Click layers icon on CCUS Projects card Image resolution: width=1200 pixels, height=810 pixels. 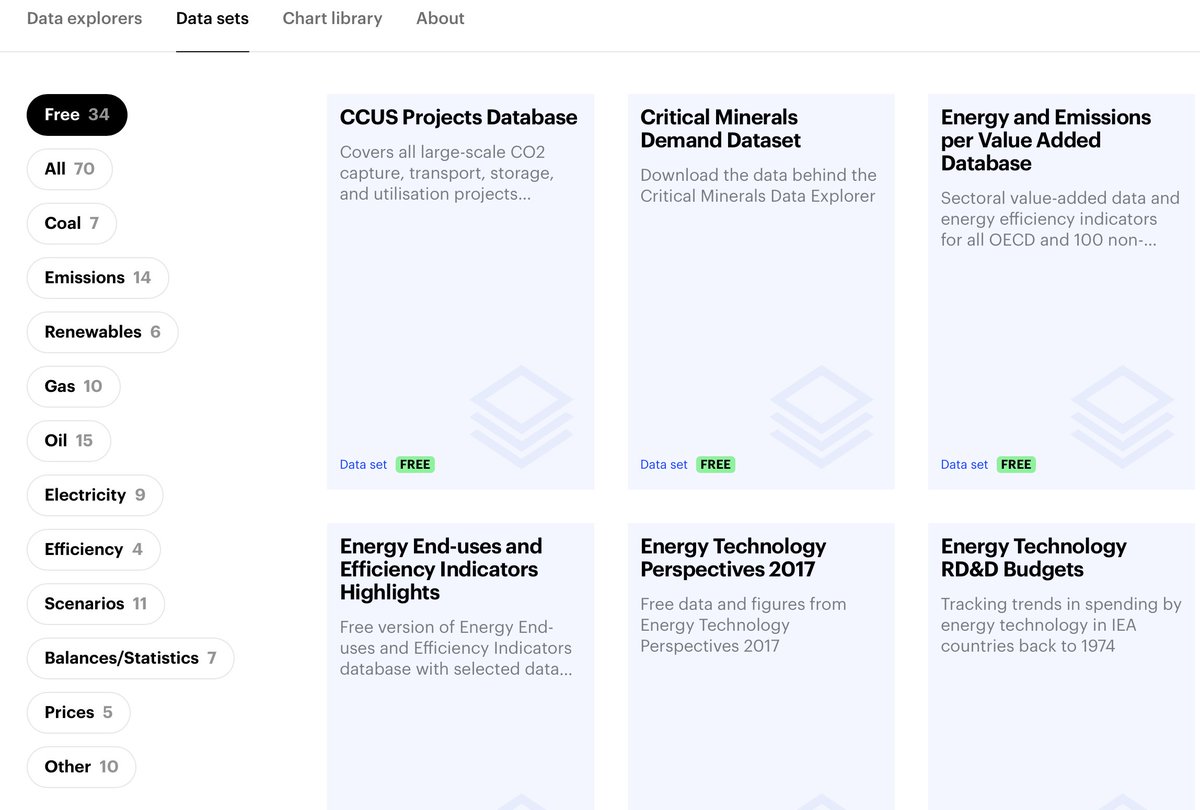coord(521,416)
